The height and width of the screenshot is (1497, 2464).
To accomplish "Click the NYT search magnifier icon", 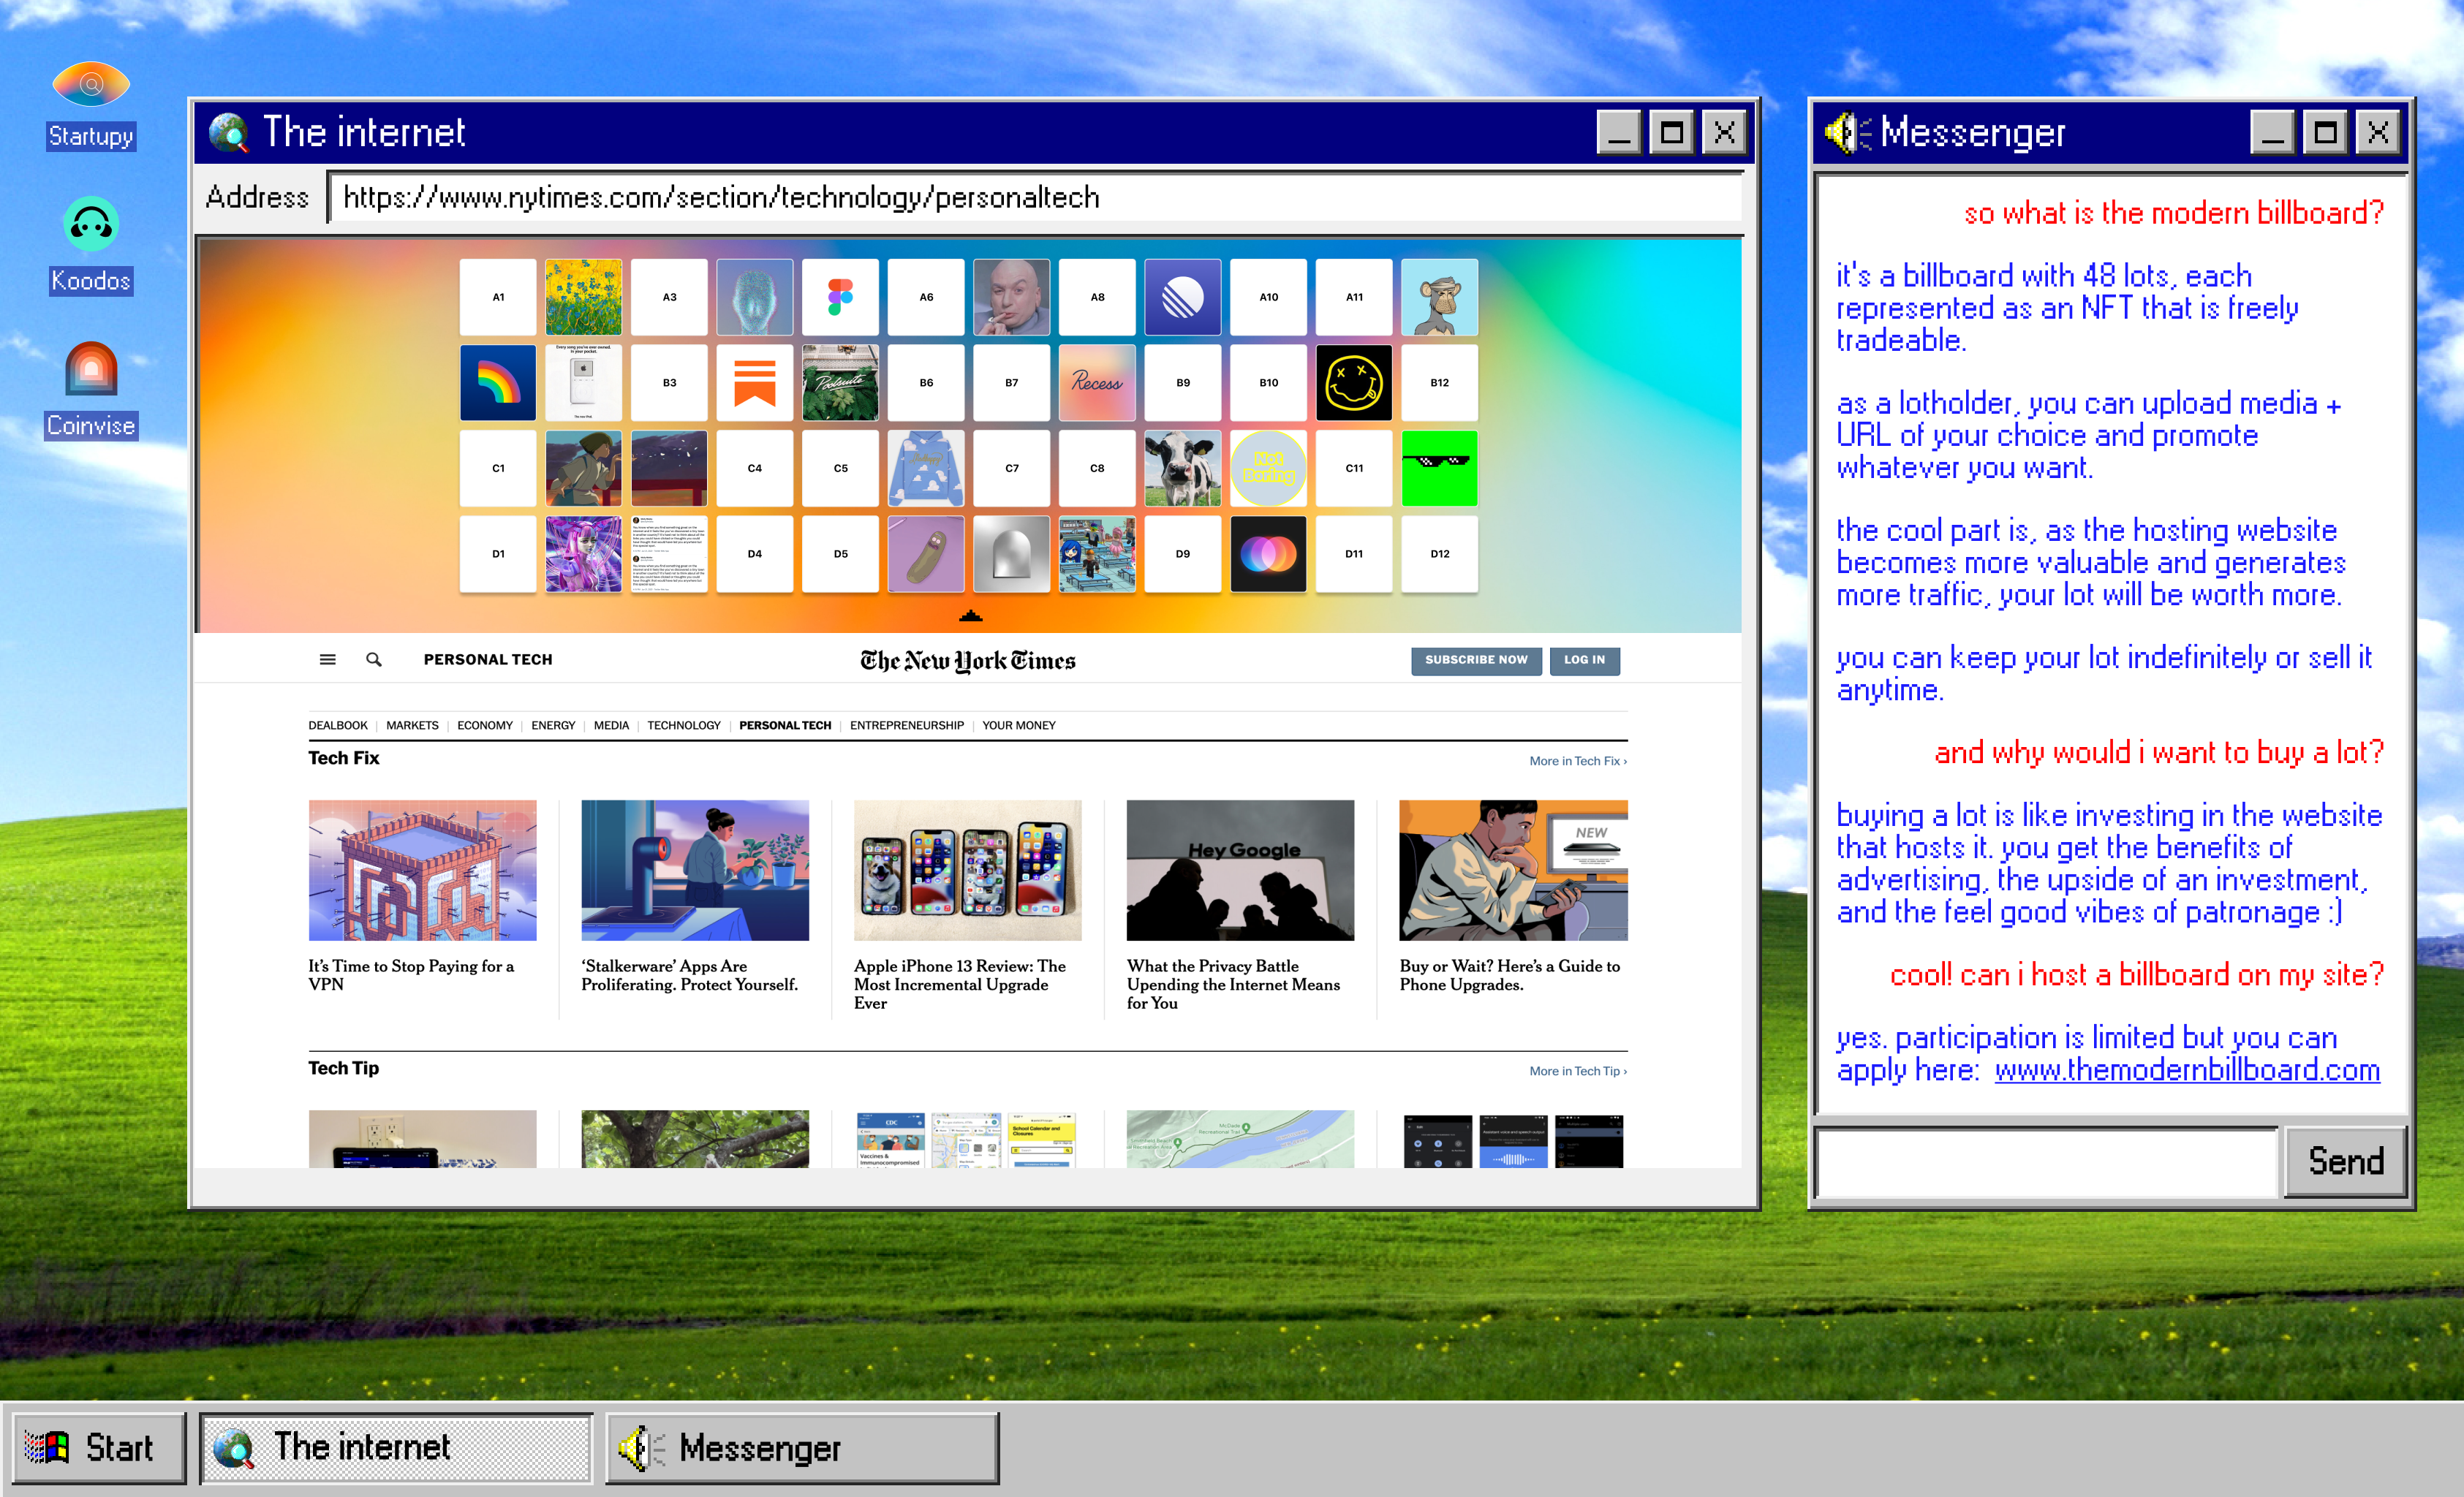I will [373, 660].
